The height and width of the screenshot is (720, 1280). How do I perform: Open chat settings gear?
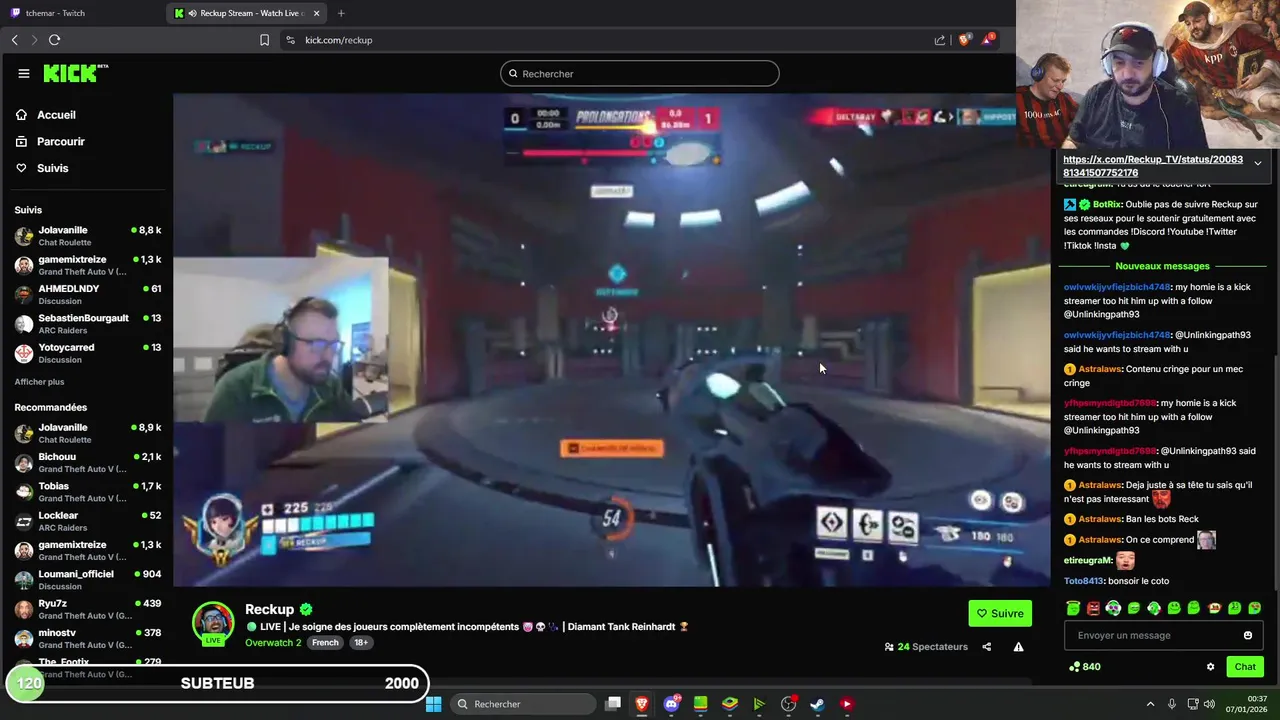[x=1210, y=667]
